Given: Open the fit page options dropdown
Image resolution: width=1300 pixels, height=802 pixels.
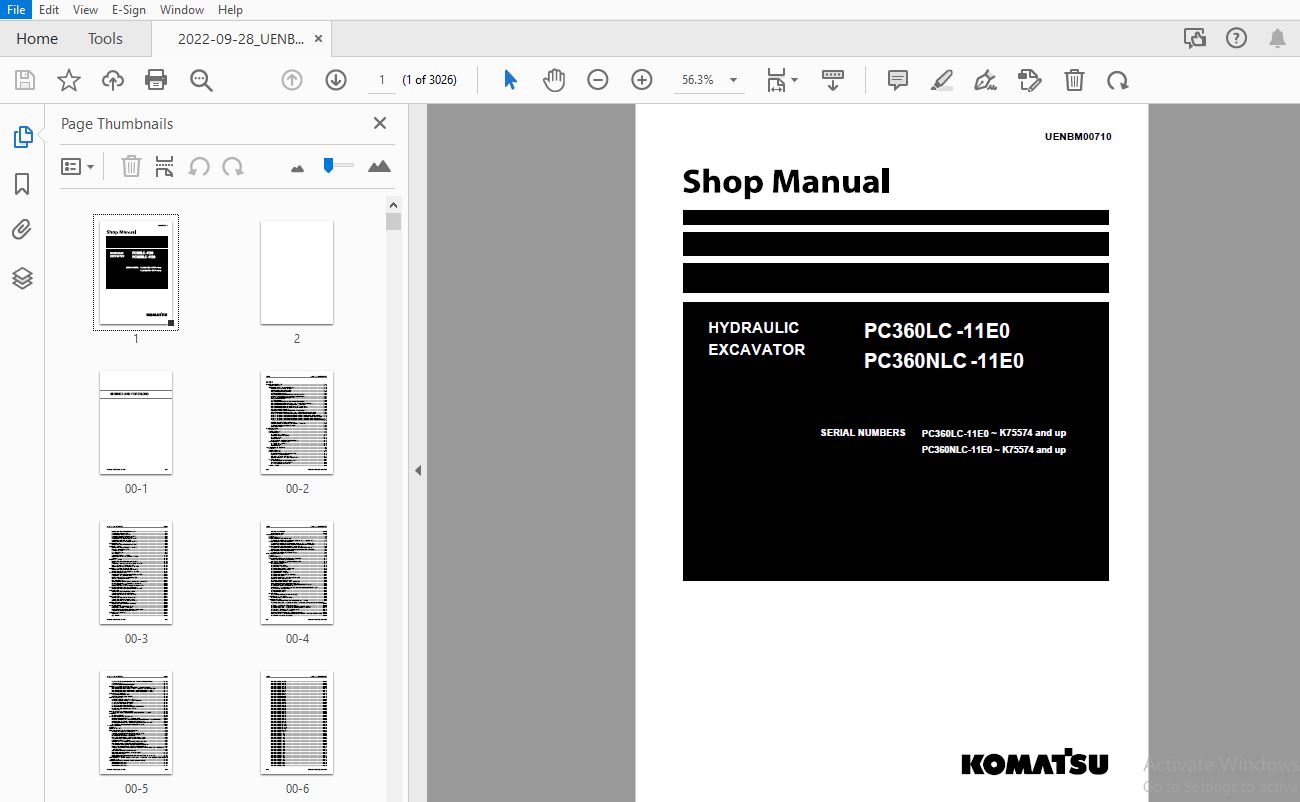Looking at the screenshot, I should [x=782, y=80].
